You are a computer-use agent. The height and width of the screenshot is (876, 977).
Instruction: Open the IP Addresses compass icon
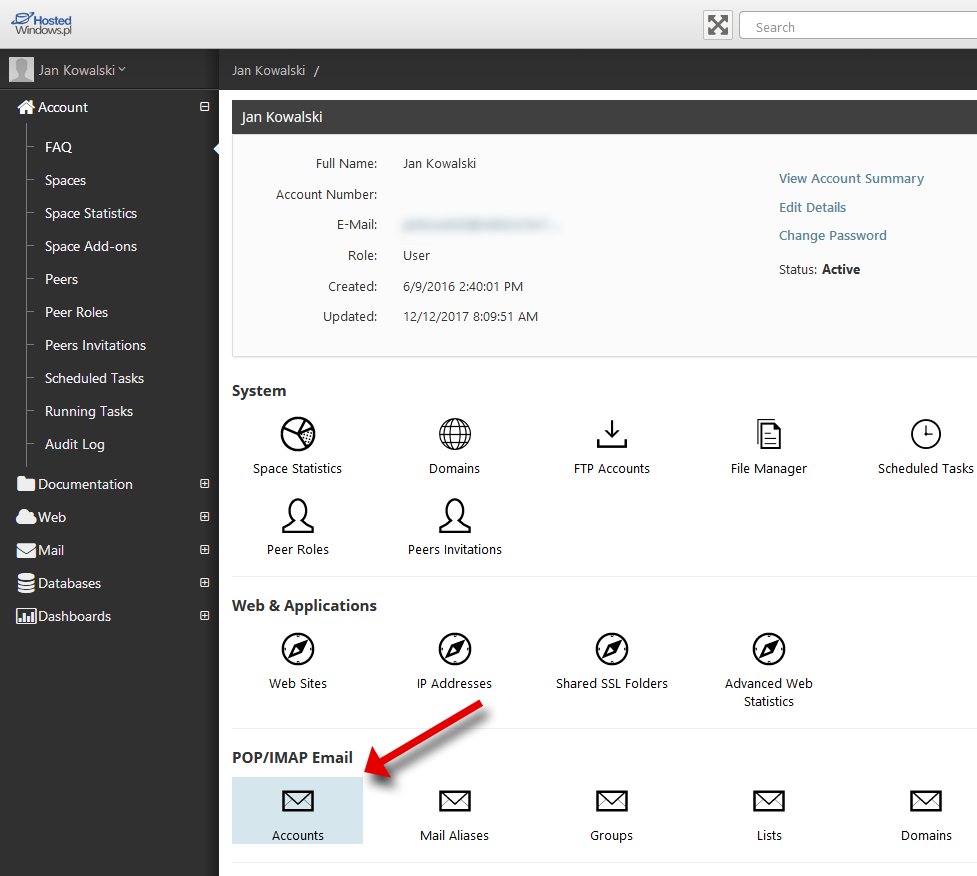tap(455, 649)
